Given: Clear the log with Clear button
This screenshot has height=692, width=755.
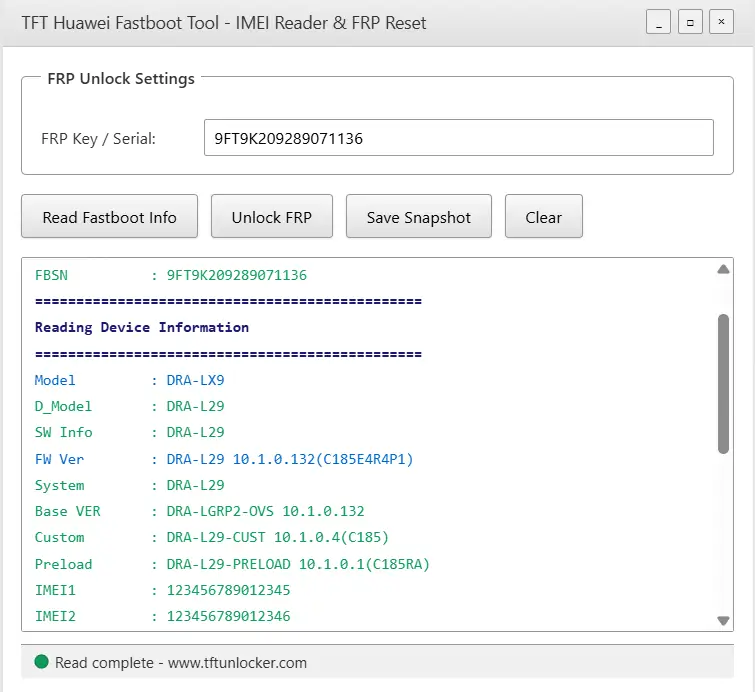Looking at the screenshot, I should click(x=544, y=216).
